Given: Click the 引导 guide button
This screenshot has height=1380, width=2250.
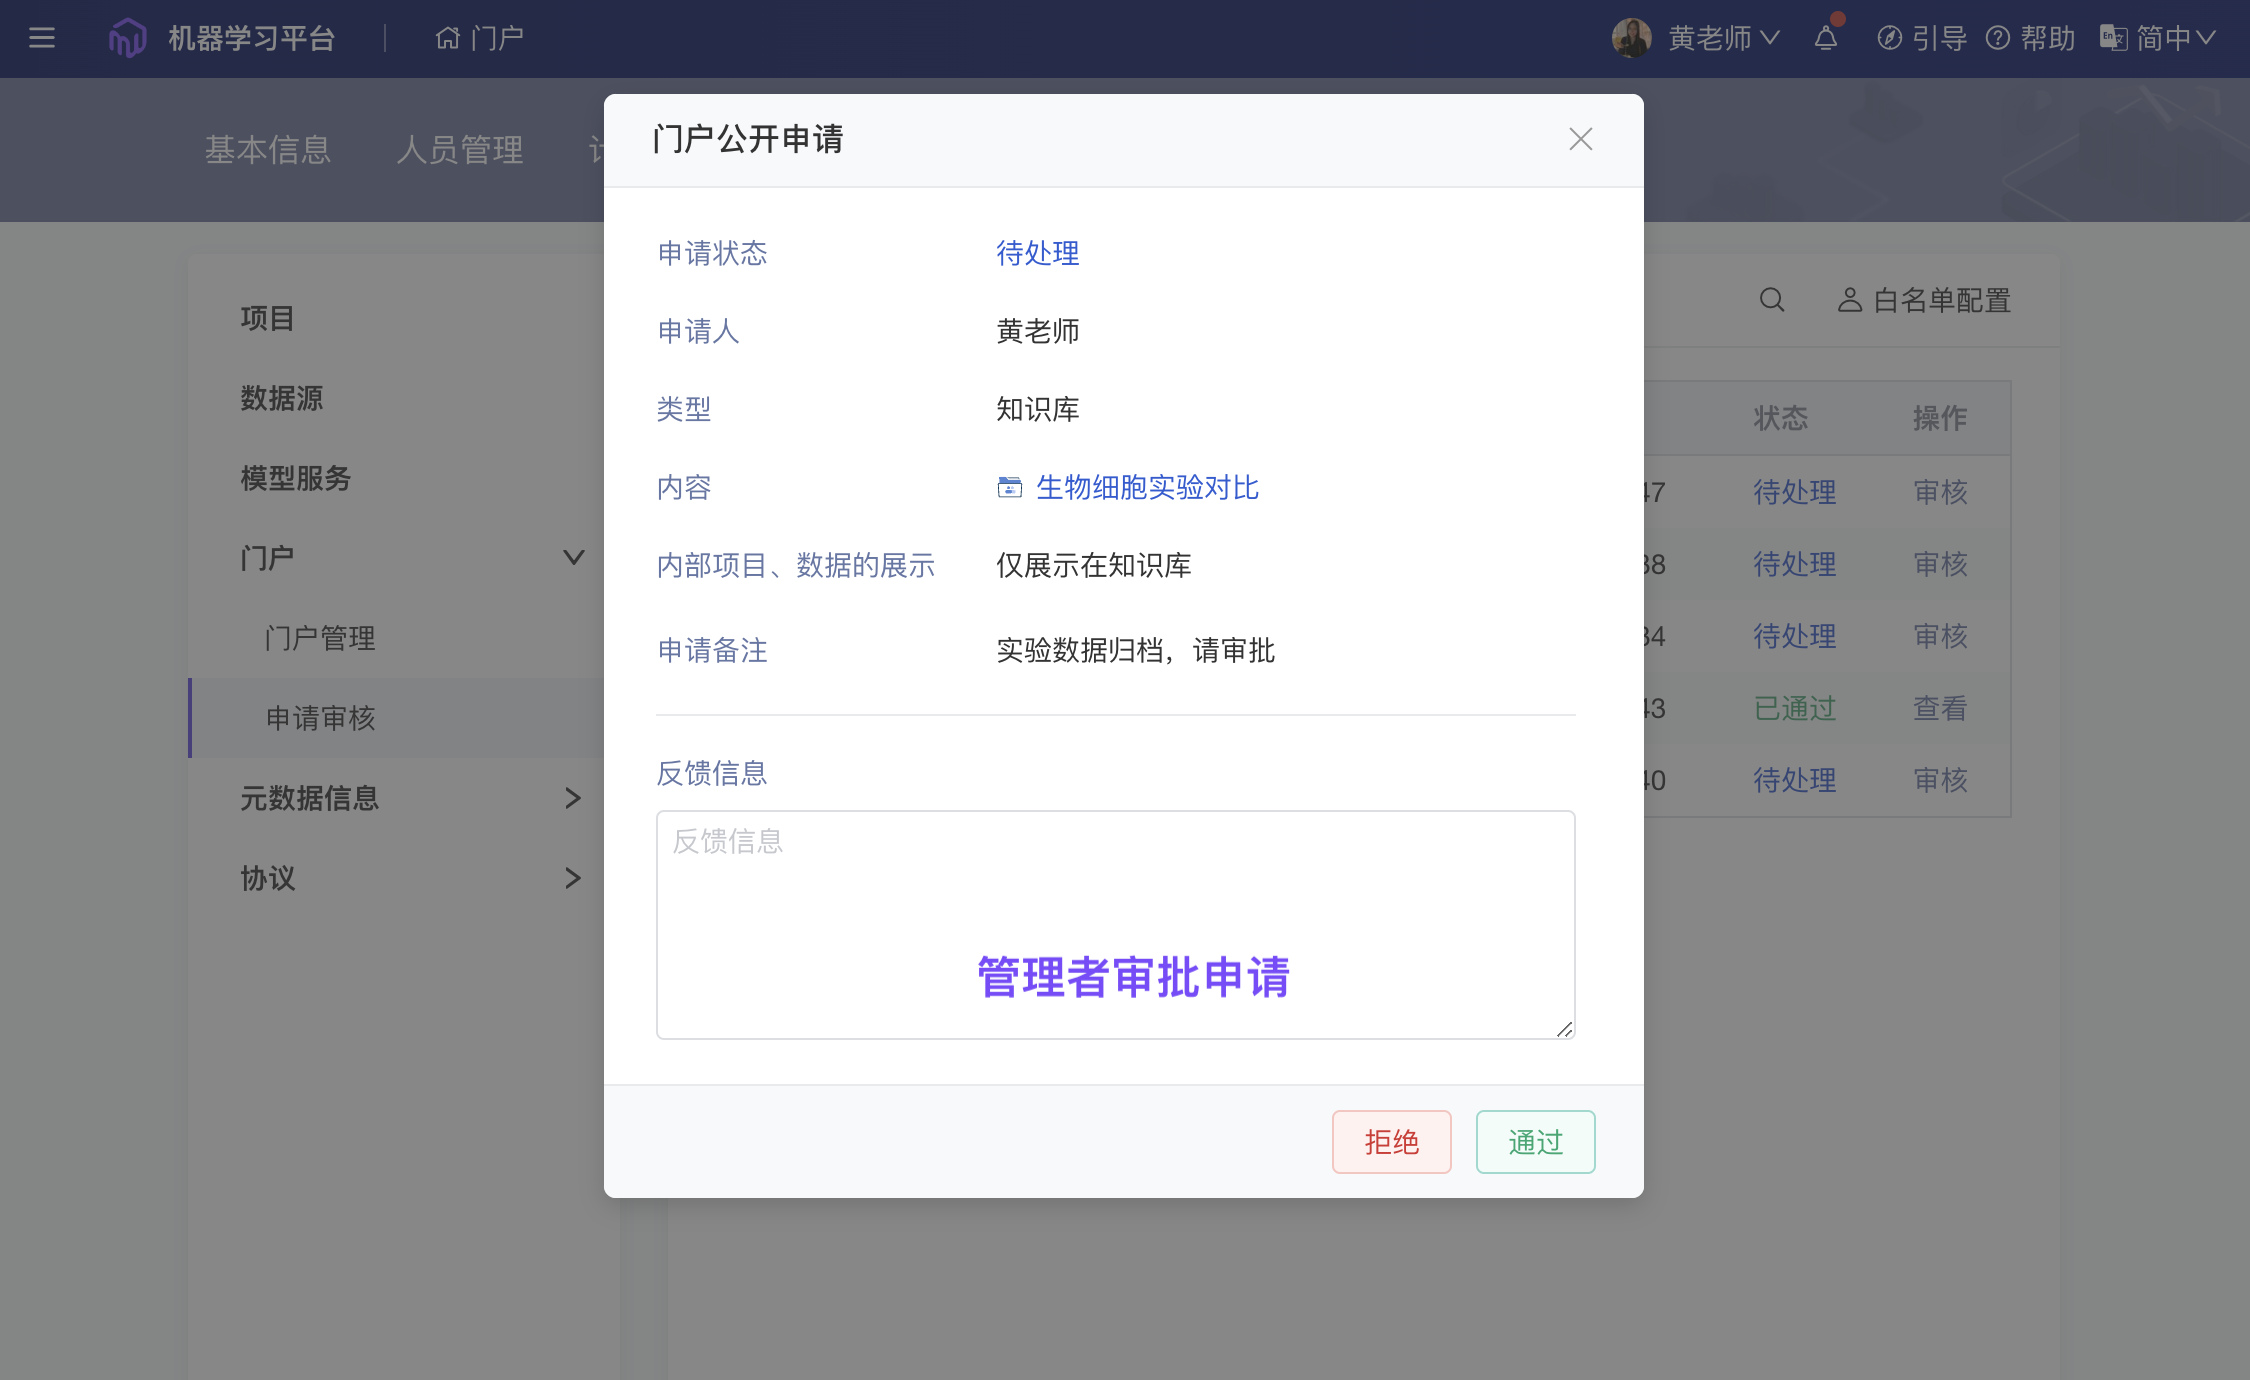Looking at the screenshot, I should click(1922, 38).
